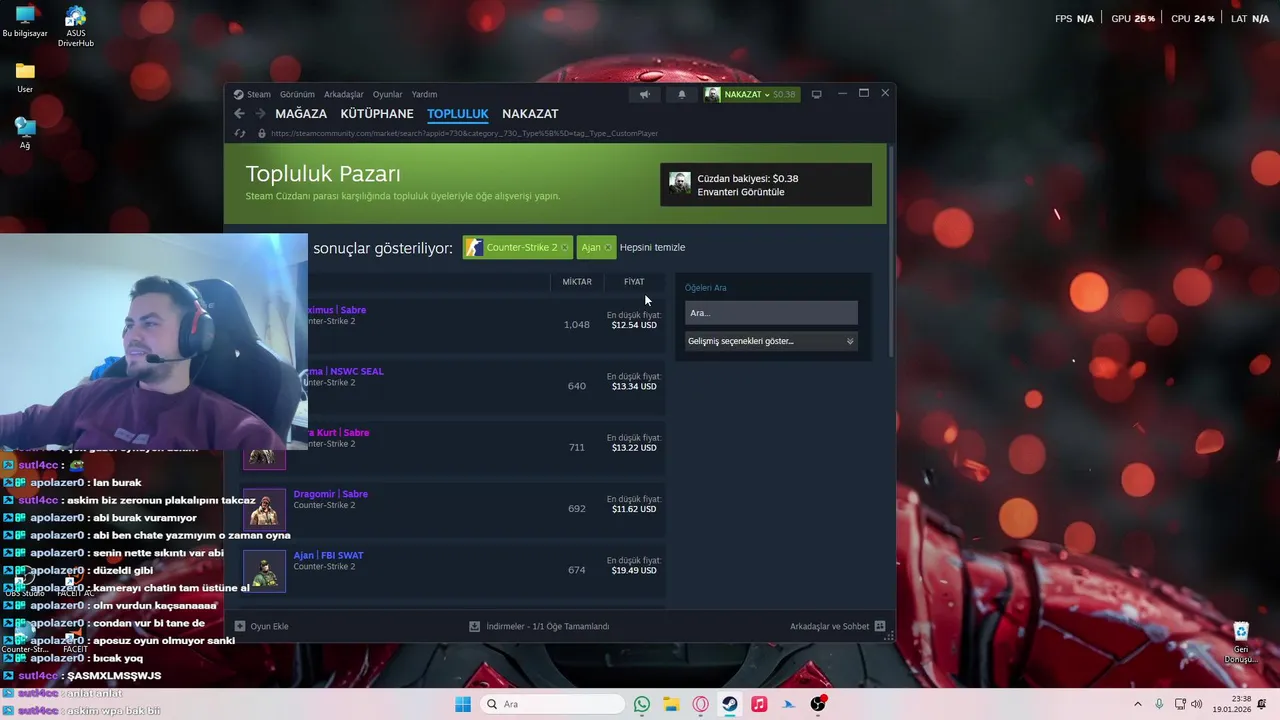This screenshot has height=720, width=1280.
Task: Open Arkadaşlar ve Sohbet panel
Action: (837, 626)
